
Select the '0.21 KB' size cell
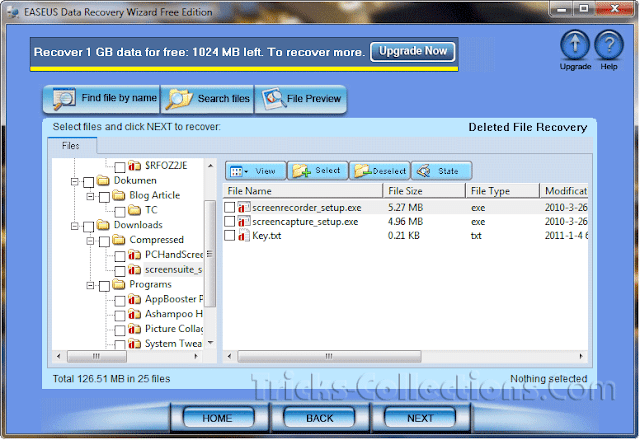point(404,236)
